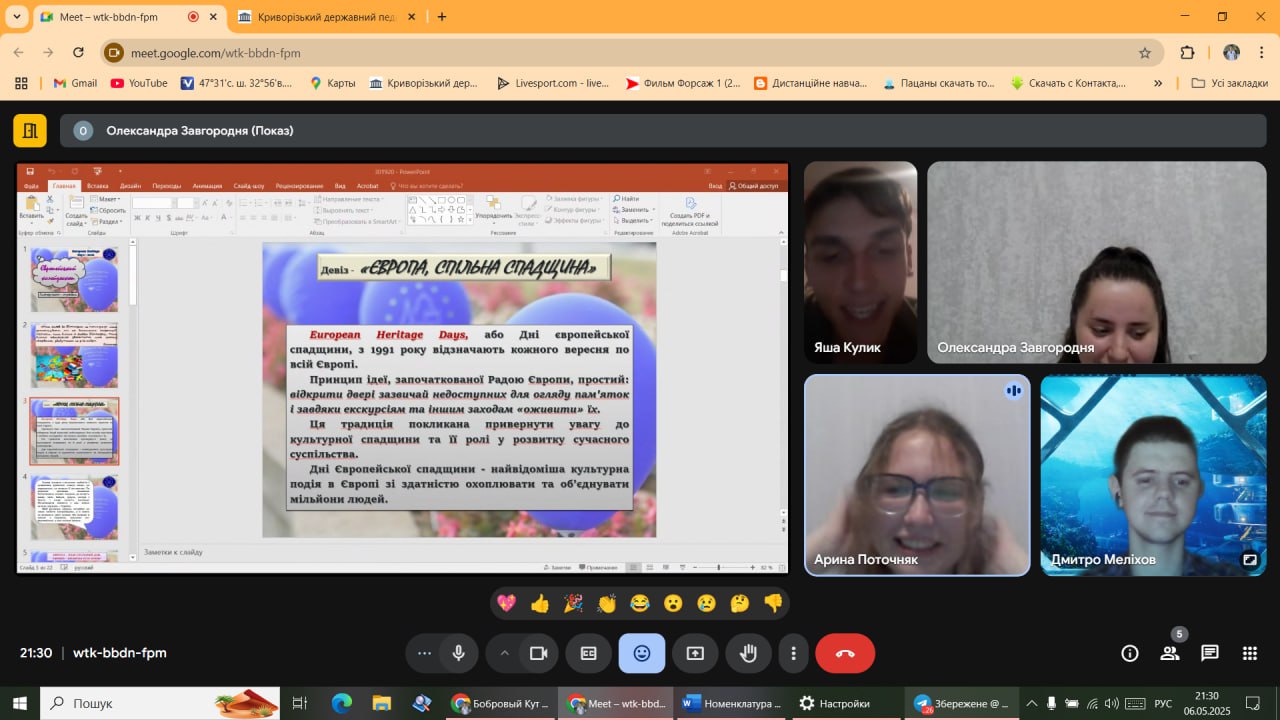Screen dimensions: 1280x720
Task: Toggle closed captions
Action: (x=589, y=653)
